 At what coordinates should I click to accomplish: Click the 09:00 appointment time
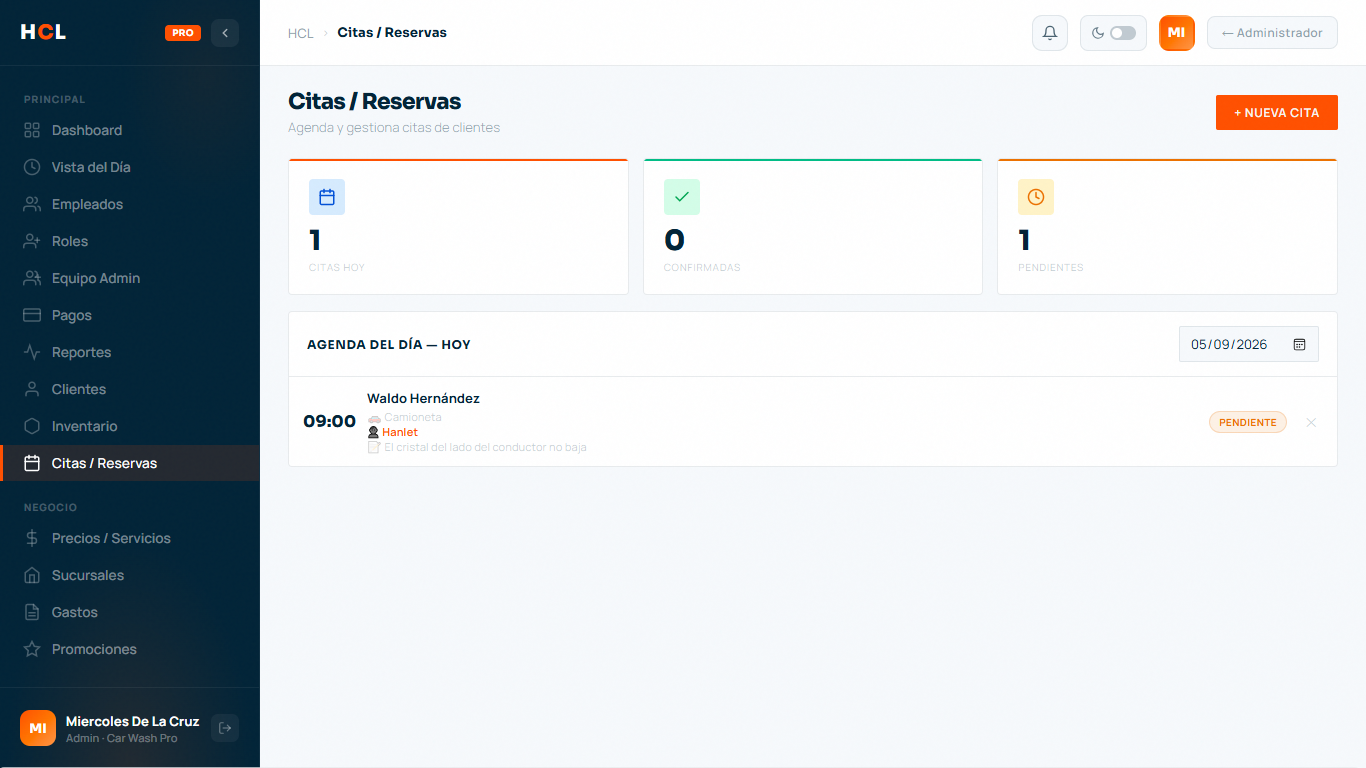(x=330, y=421)
